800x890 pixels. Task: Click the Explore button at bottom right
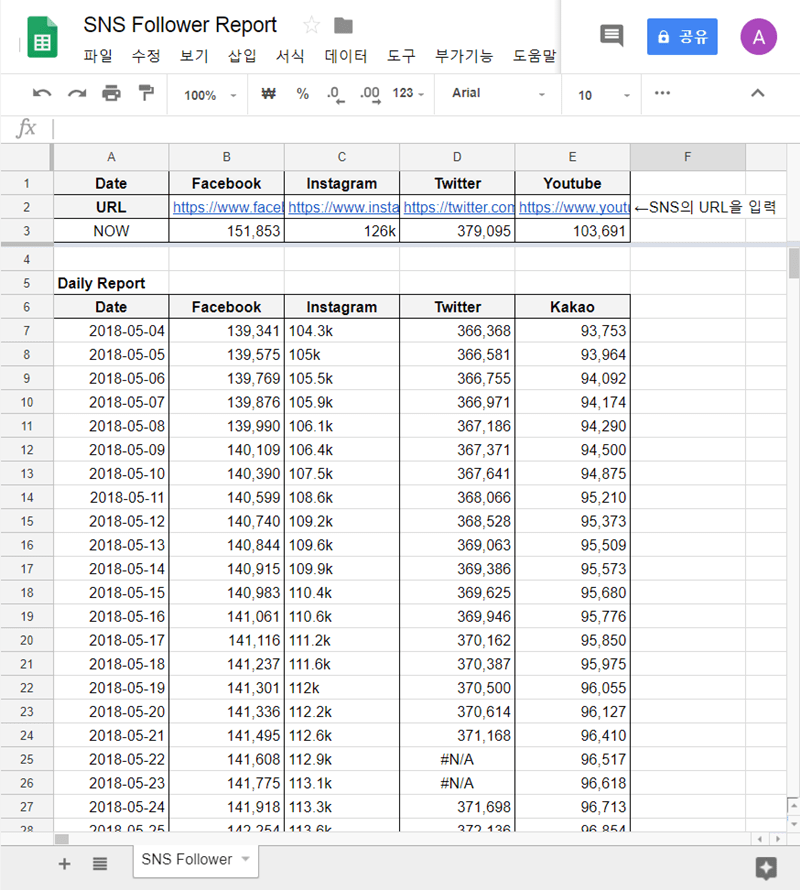(x=766, y=866)
